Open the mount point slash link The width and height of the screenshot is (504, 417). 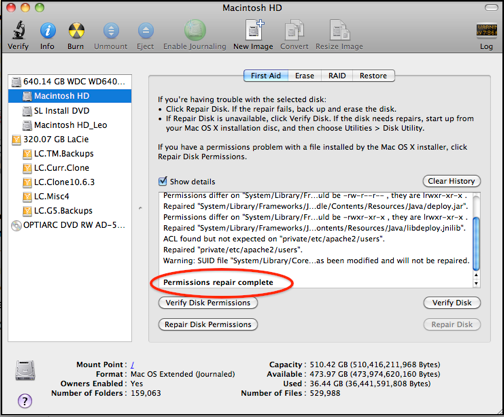coord(132,365)
